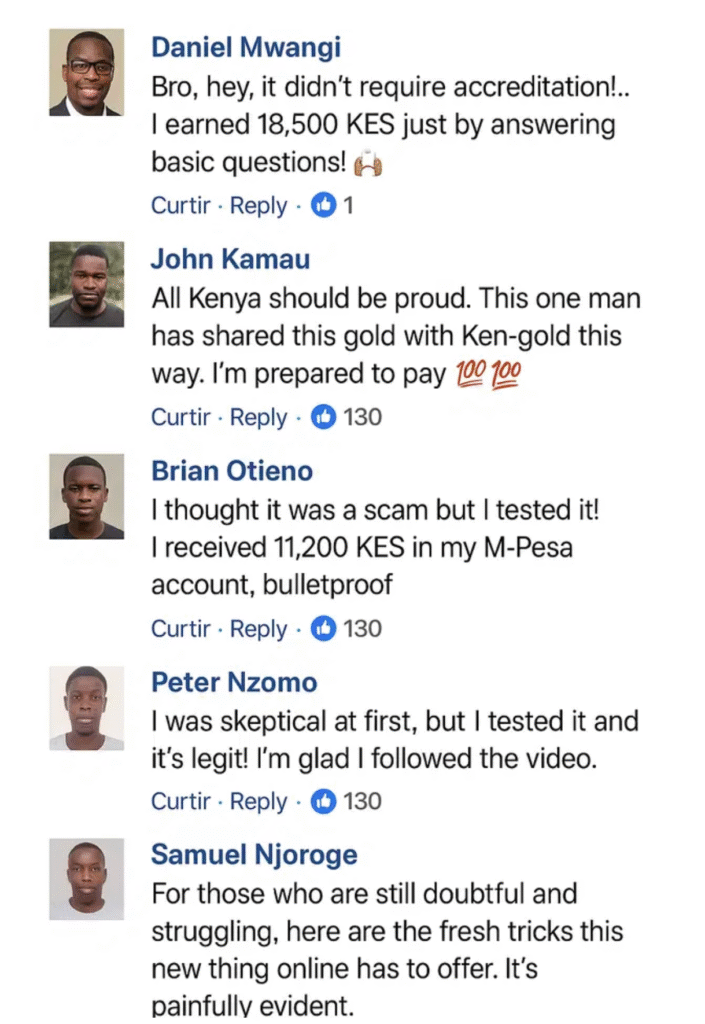Reply to John Kamau's comment
The width and height of the screenshot is (705, 1024).
click(x=258, y=417)
